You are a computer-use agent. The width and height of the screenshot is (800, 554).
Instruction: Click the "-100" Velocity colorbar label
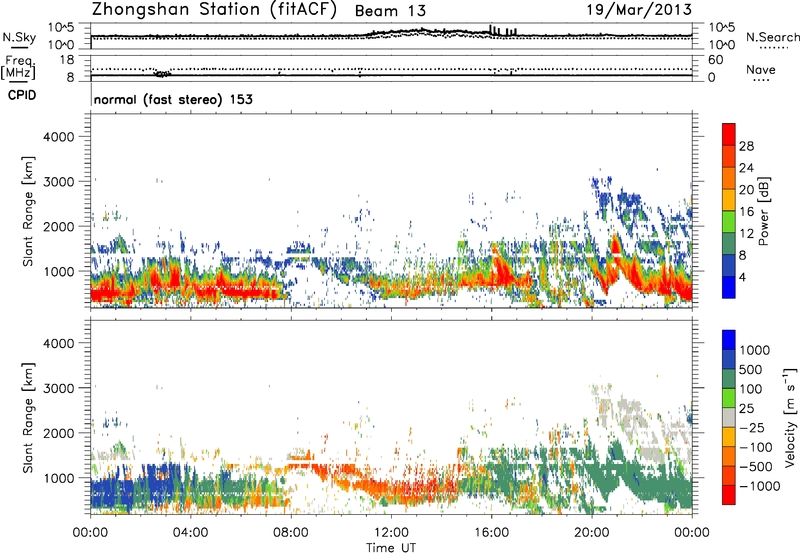[x=755, y=447]
